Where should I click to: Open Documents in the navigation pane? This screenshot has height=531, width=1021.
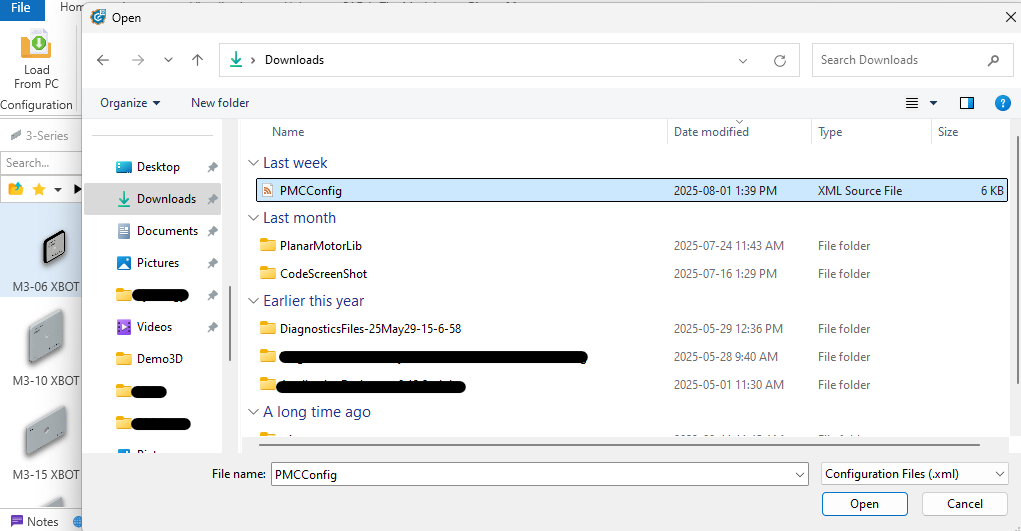(x=167, y=231)
